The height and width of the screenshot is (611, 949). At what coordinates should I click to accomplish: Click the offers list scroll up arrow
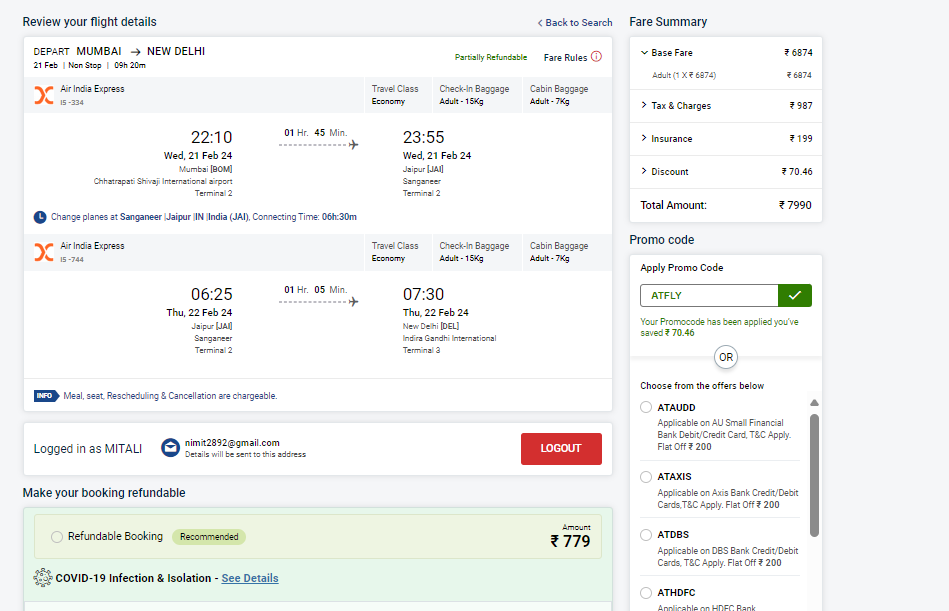click(815, 403)
